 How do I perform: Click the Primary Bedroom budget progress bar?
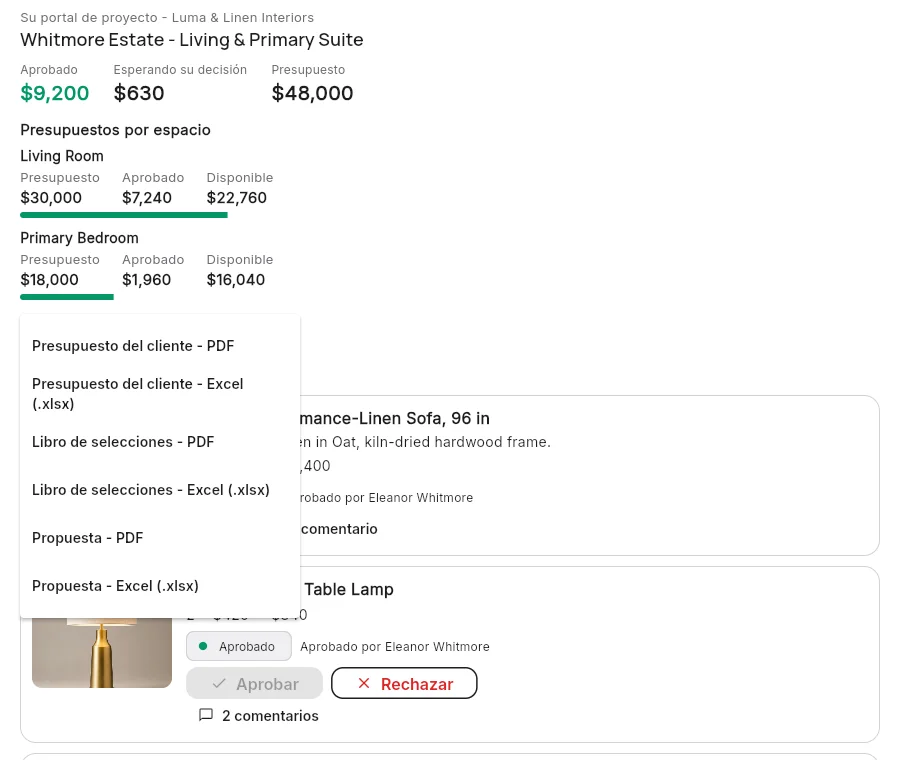pos(67,297)
